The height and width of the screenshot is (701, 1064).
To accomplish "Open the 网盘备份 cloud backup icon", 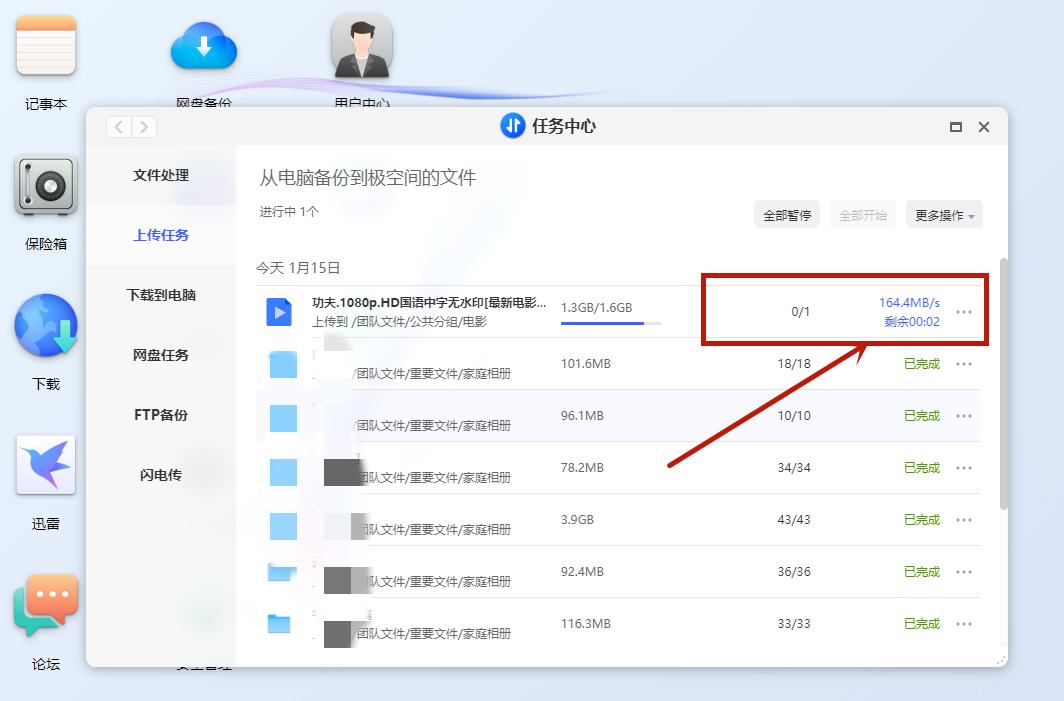I will 204,46.
